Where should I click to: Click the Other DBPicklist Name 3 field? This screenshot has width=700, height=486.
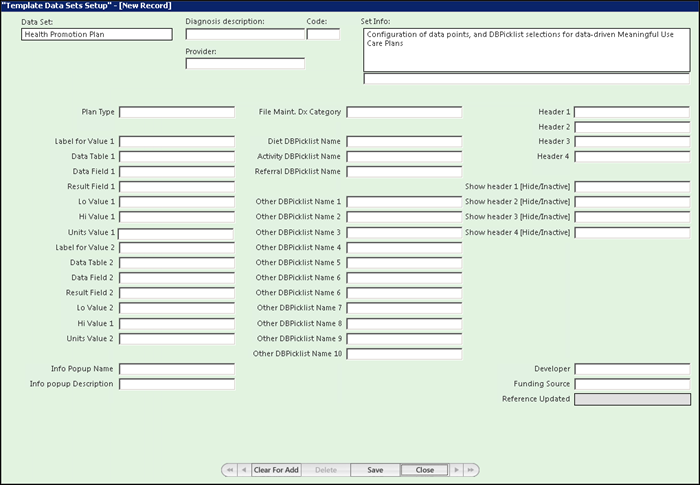[x=404, y=233]
